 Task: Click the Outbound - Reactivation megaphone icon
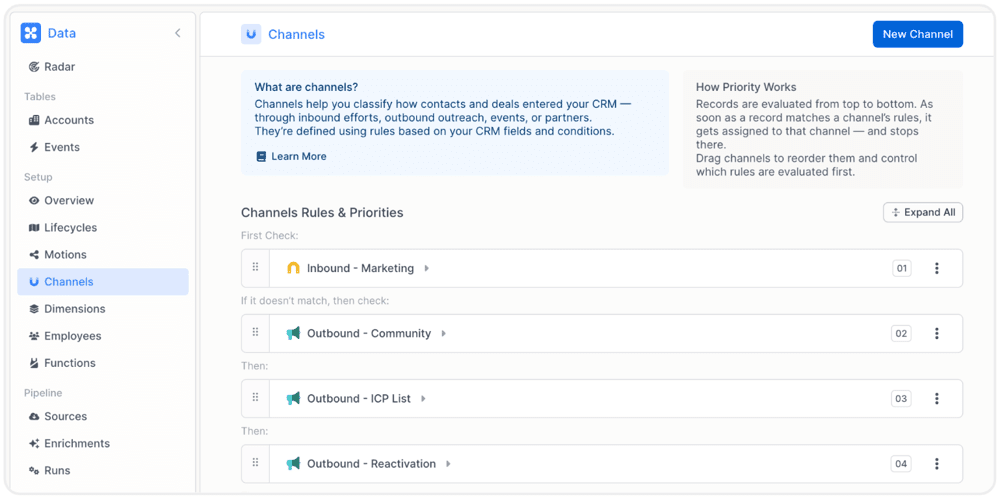coord(293,464)
